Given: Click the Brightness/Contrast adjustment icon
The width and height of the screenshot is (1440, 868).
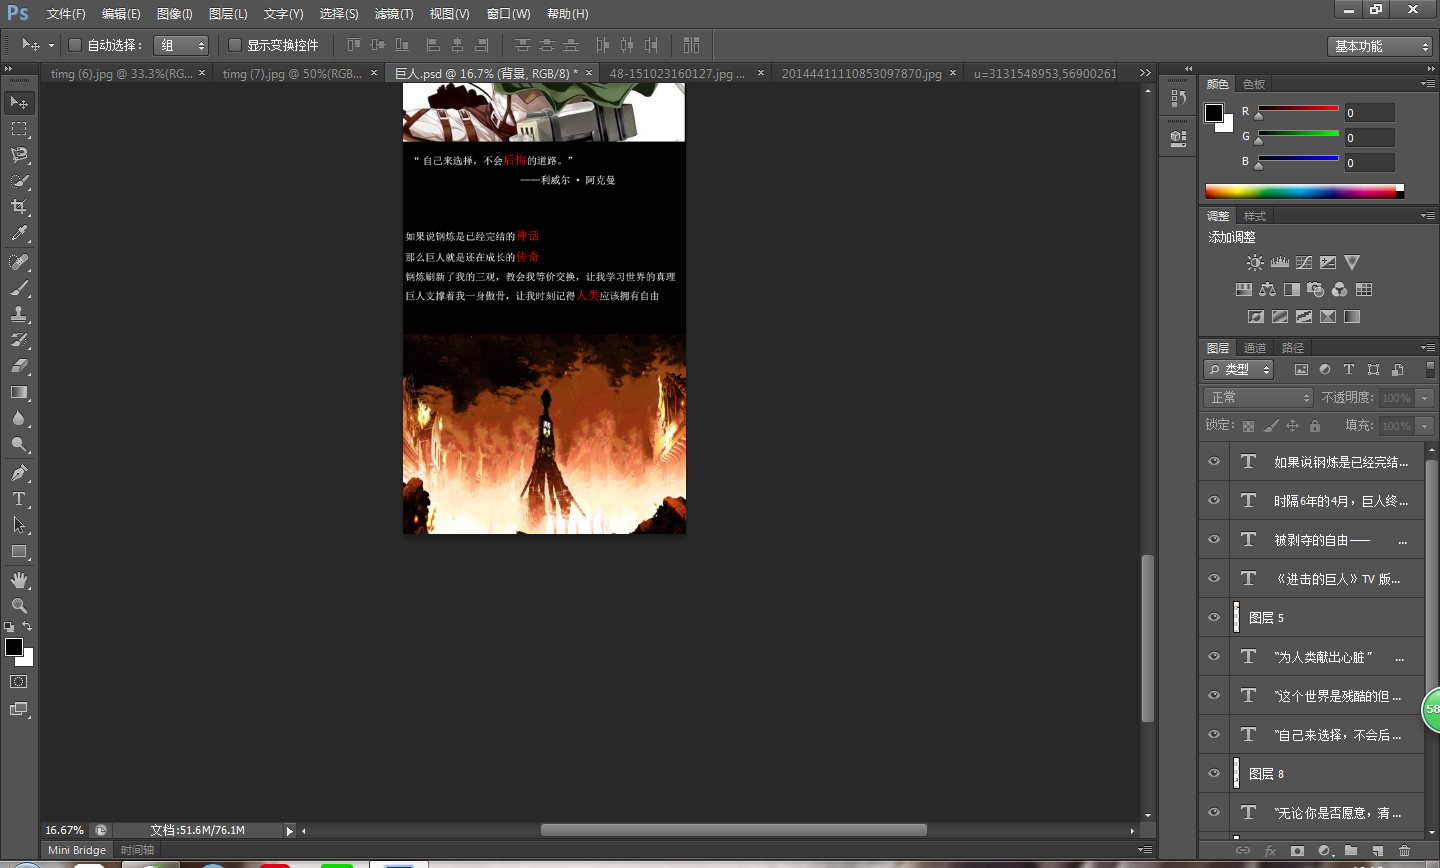Looking at the screenshot, I should (1255, 262).
